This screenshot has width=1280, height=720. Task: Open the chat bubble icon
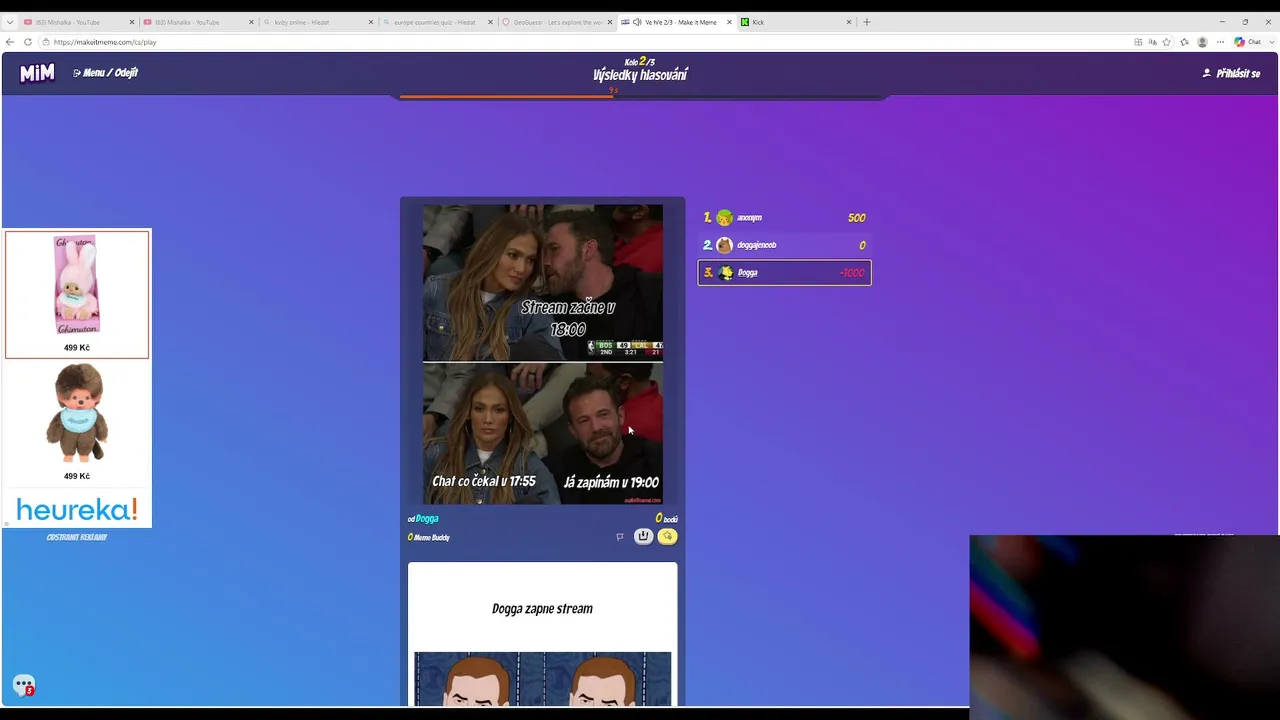click(x=24, y=686)
